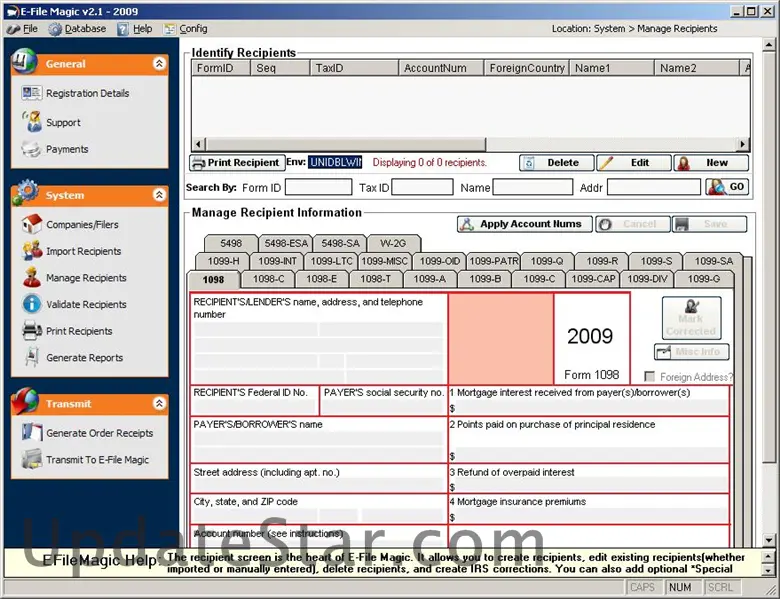Click the Env field showing UNIDBLWIN
The height and width of the screenshot is (599, 780).
tap(335, 162)
